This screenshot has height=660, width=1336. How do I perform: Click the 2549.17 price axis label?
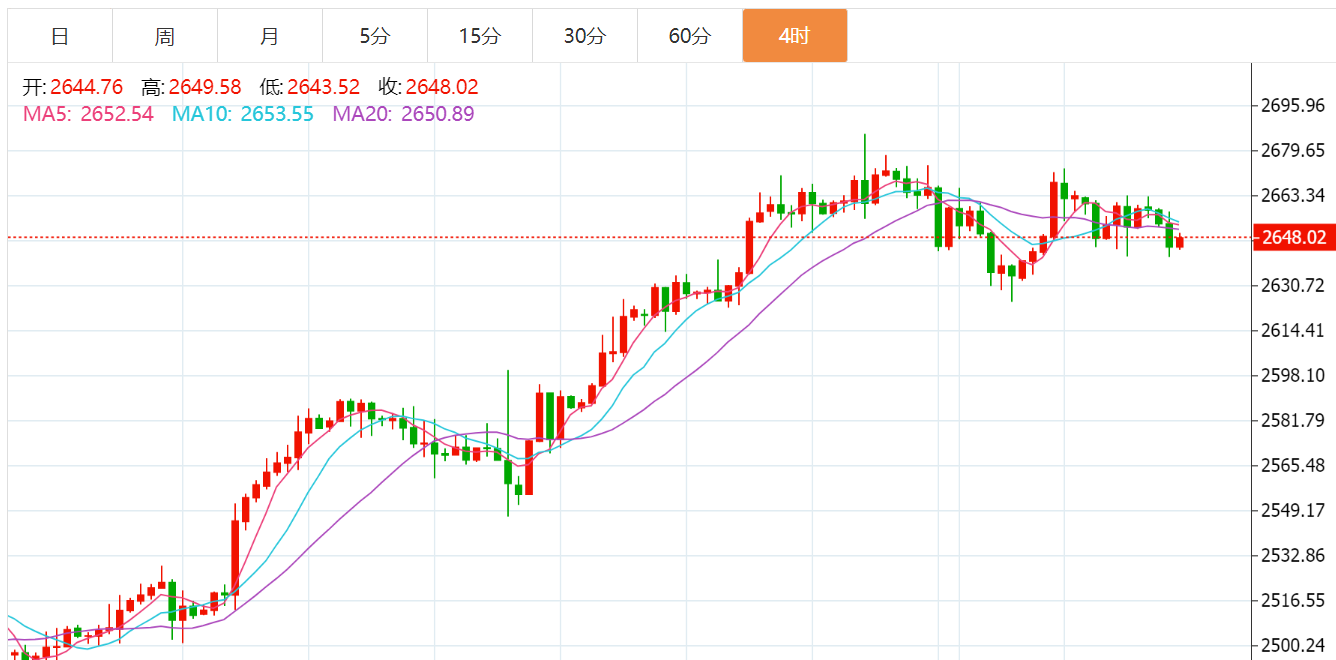(x=1294, y=511)
